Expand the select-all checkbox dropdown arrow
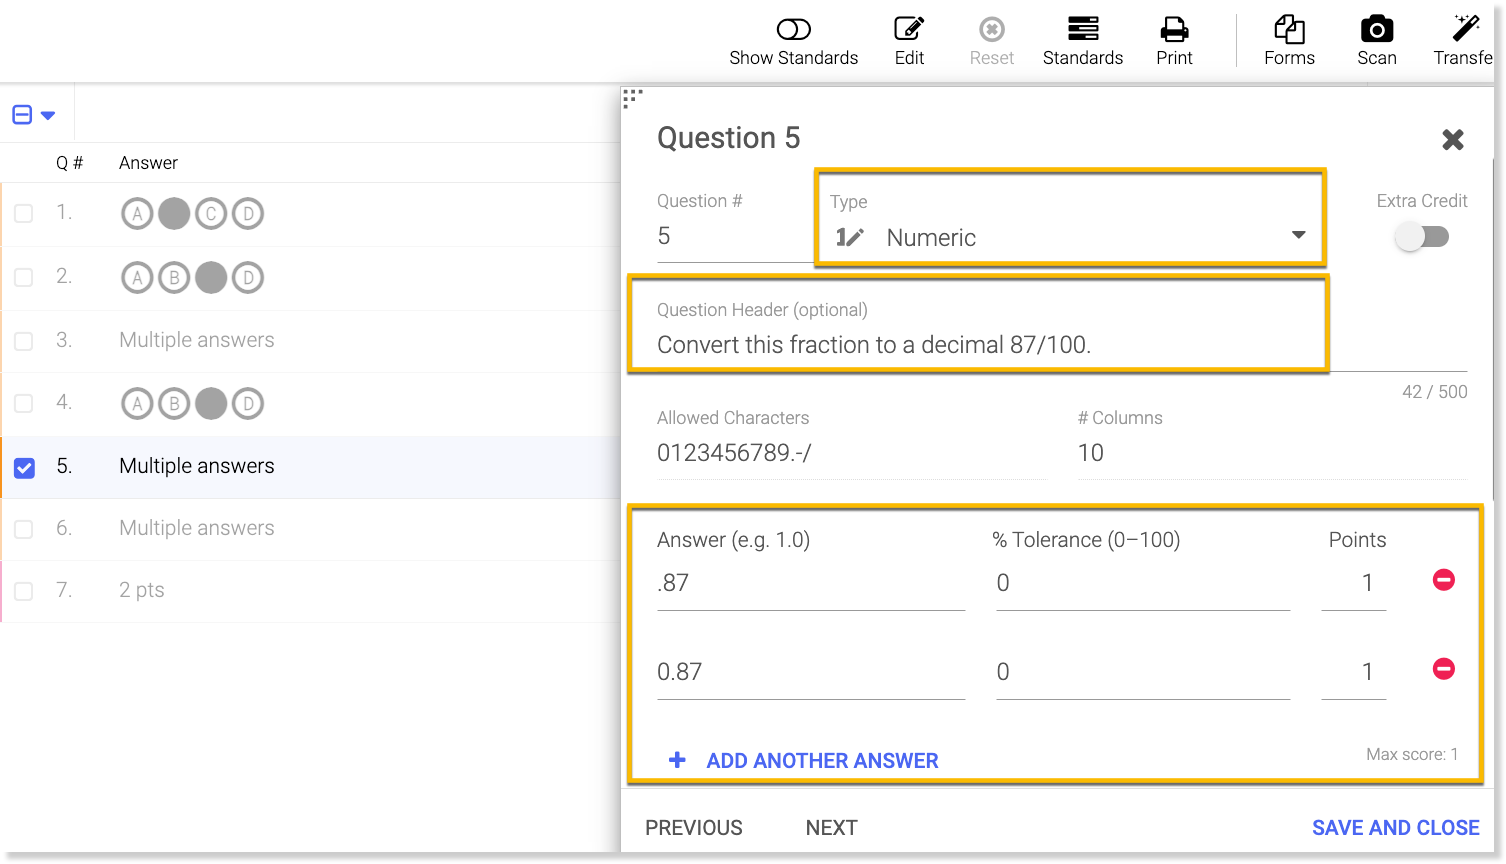Viewport: 1506px width, 864px height. coord(48,115)
